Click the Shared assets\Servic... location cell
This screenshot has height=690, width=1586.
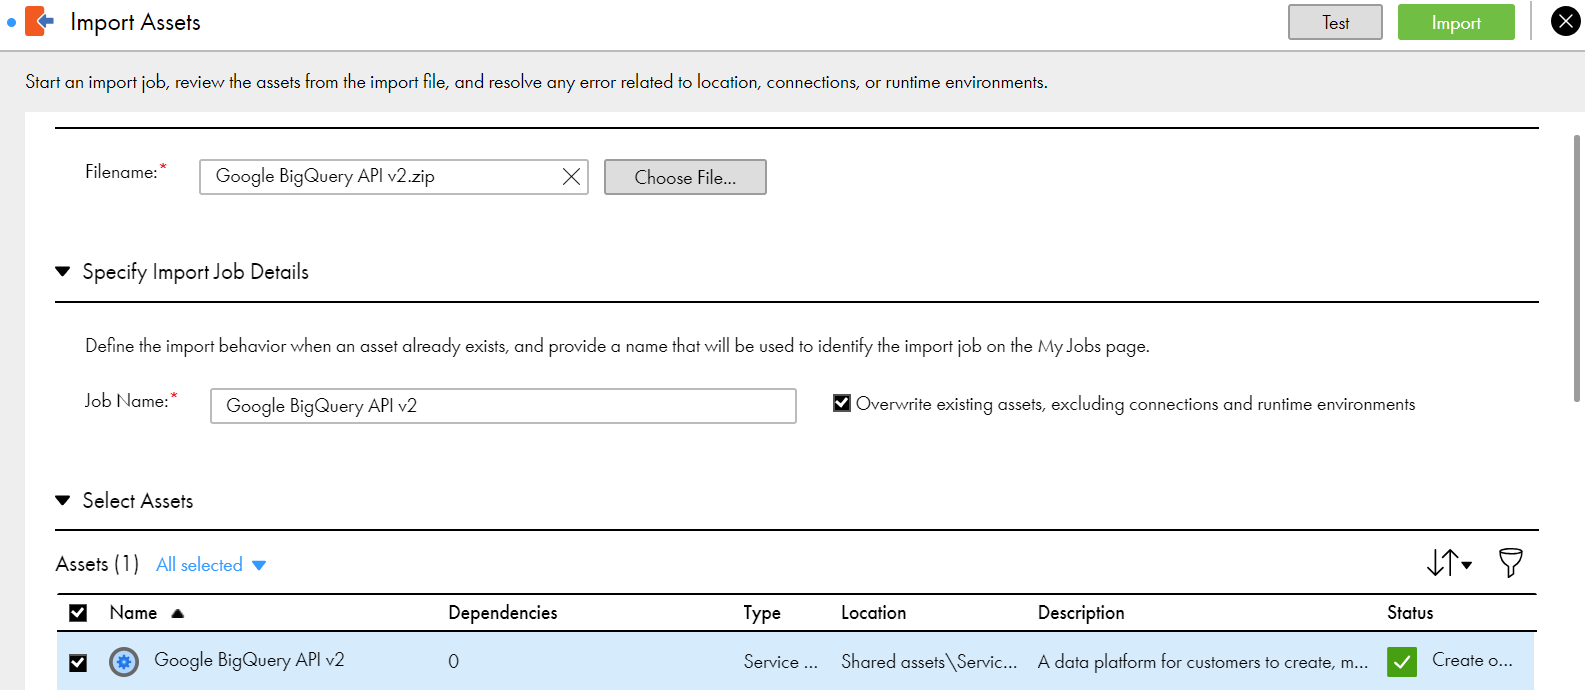[x=929, y=662]
